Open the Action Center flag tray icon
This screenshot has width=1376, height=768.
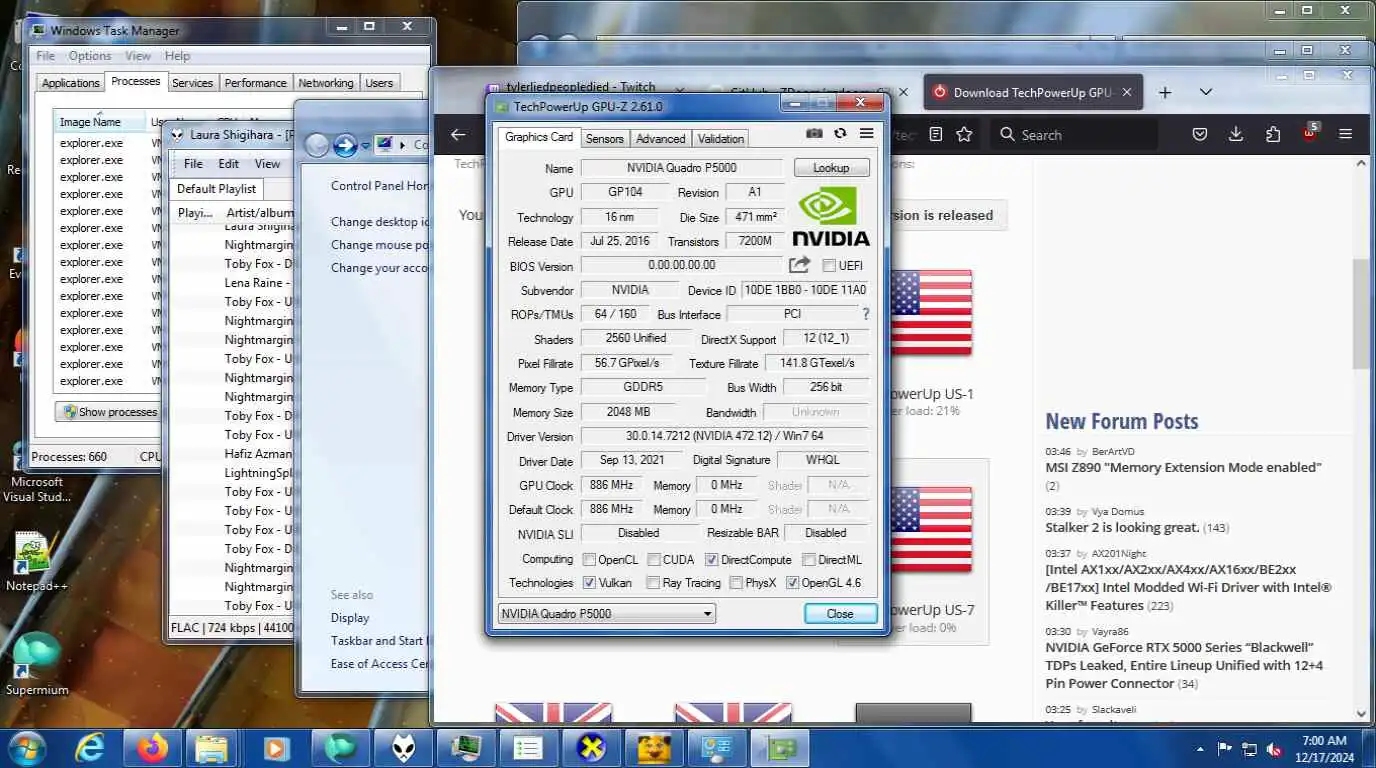(x=1224, y=749)
